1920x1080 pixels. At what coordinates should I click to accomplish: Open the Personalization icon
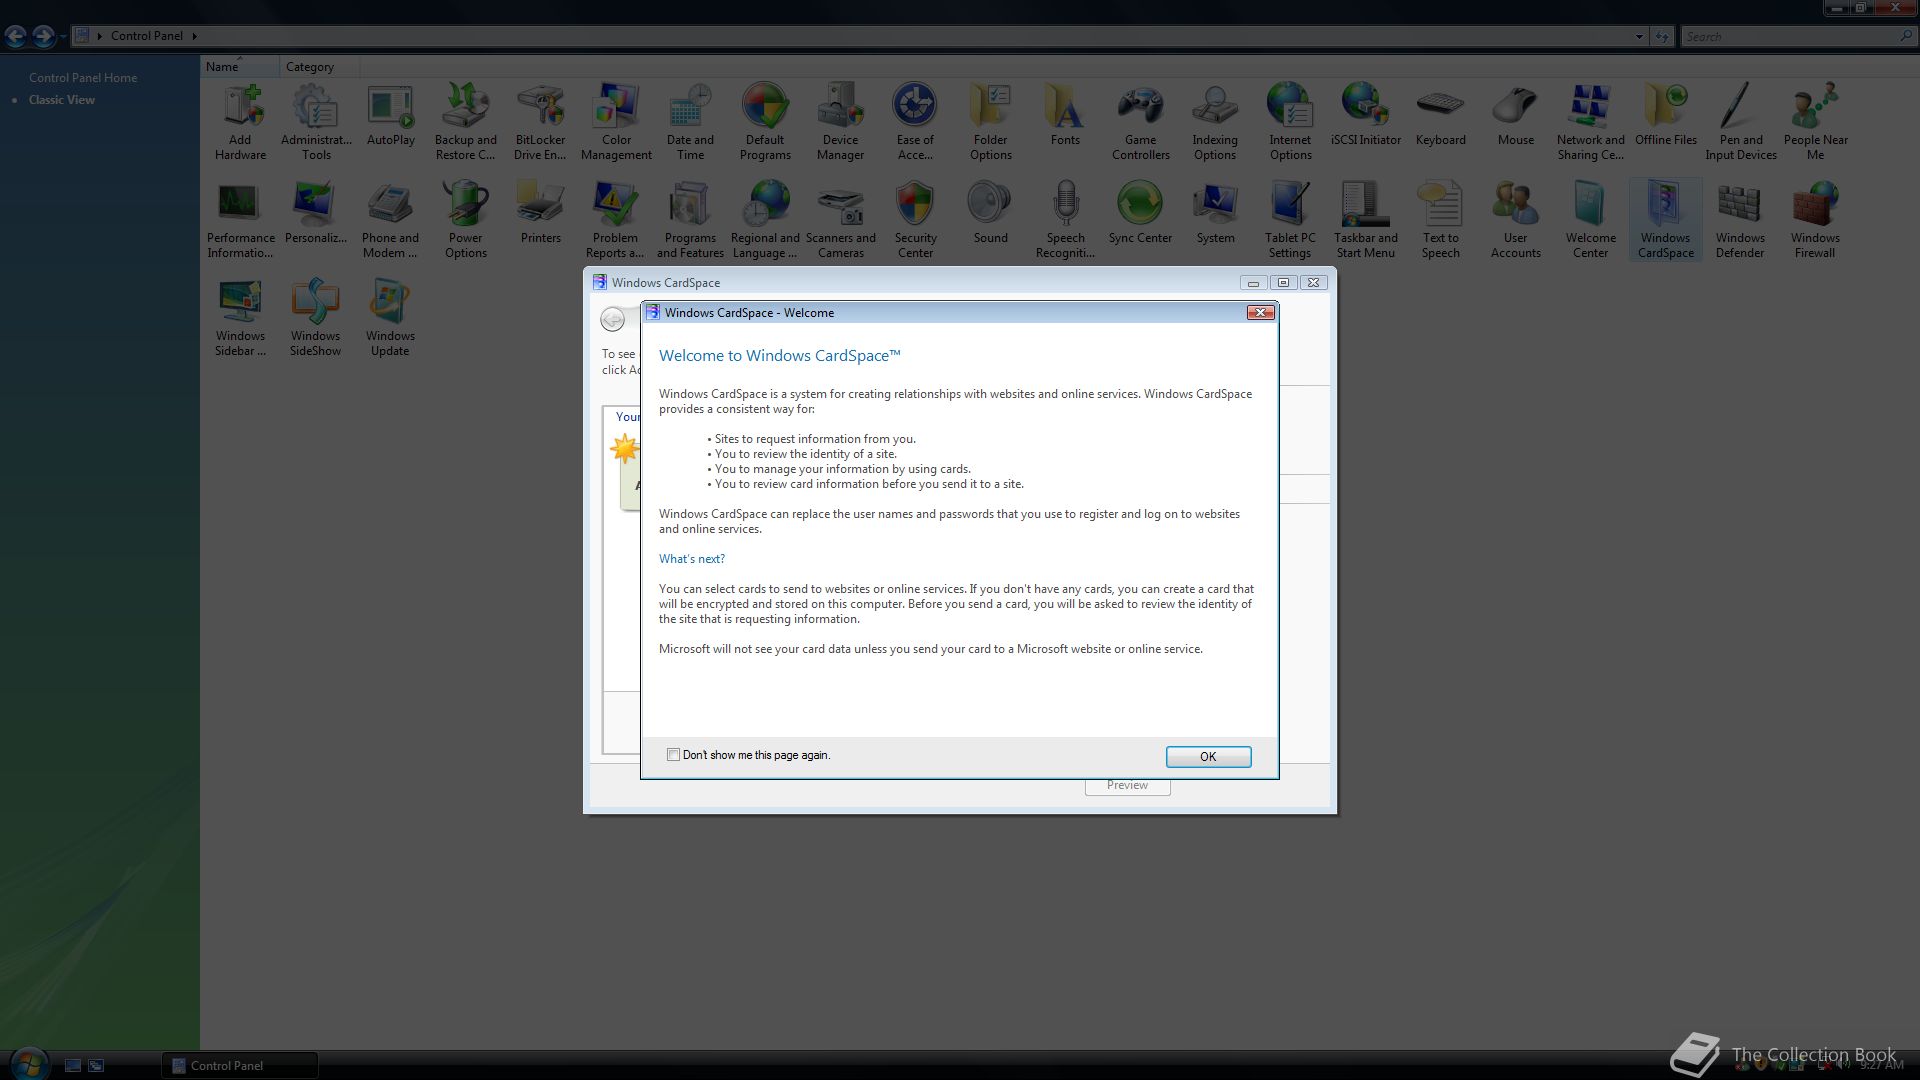point(316,213)
